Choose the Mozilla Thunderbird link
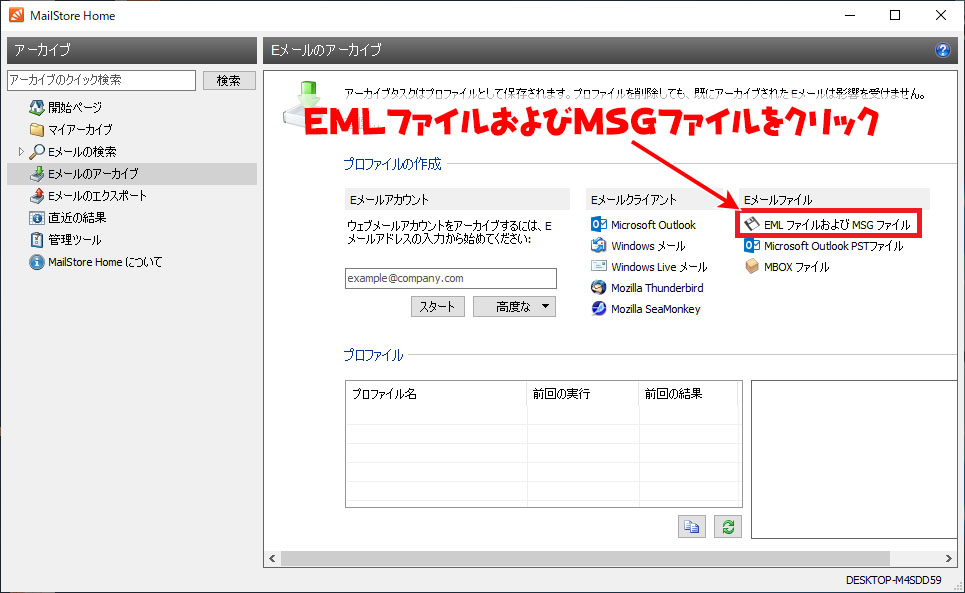The width and height of the screenshot is (965, 593). point(657,288)
